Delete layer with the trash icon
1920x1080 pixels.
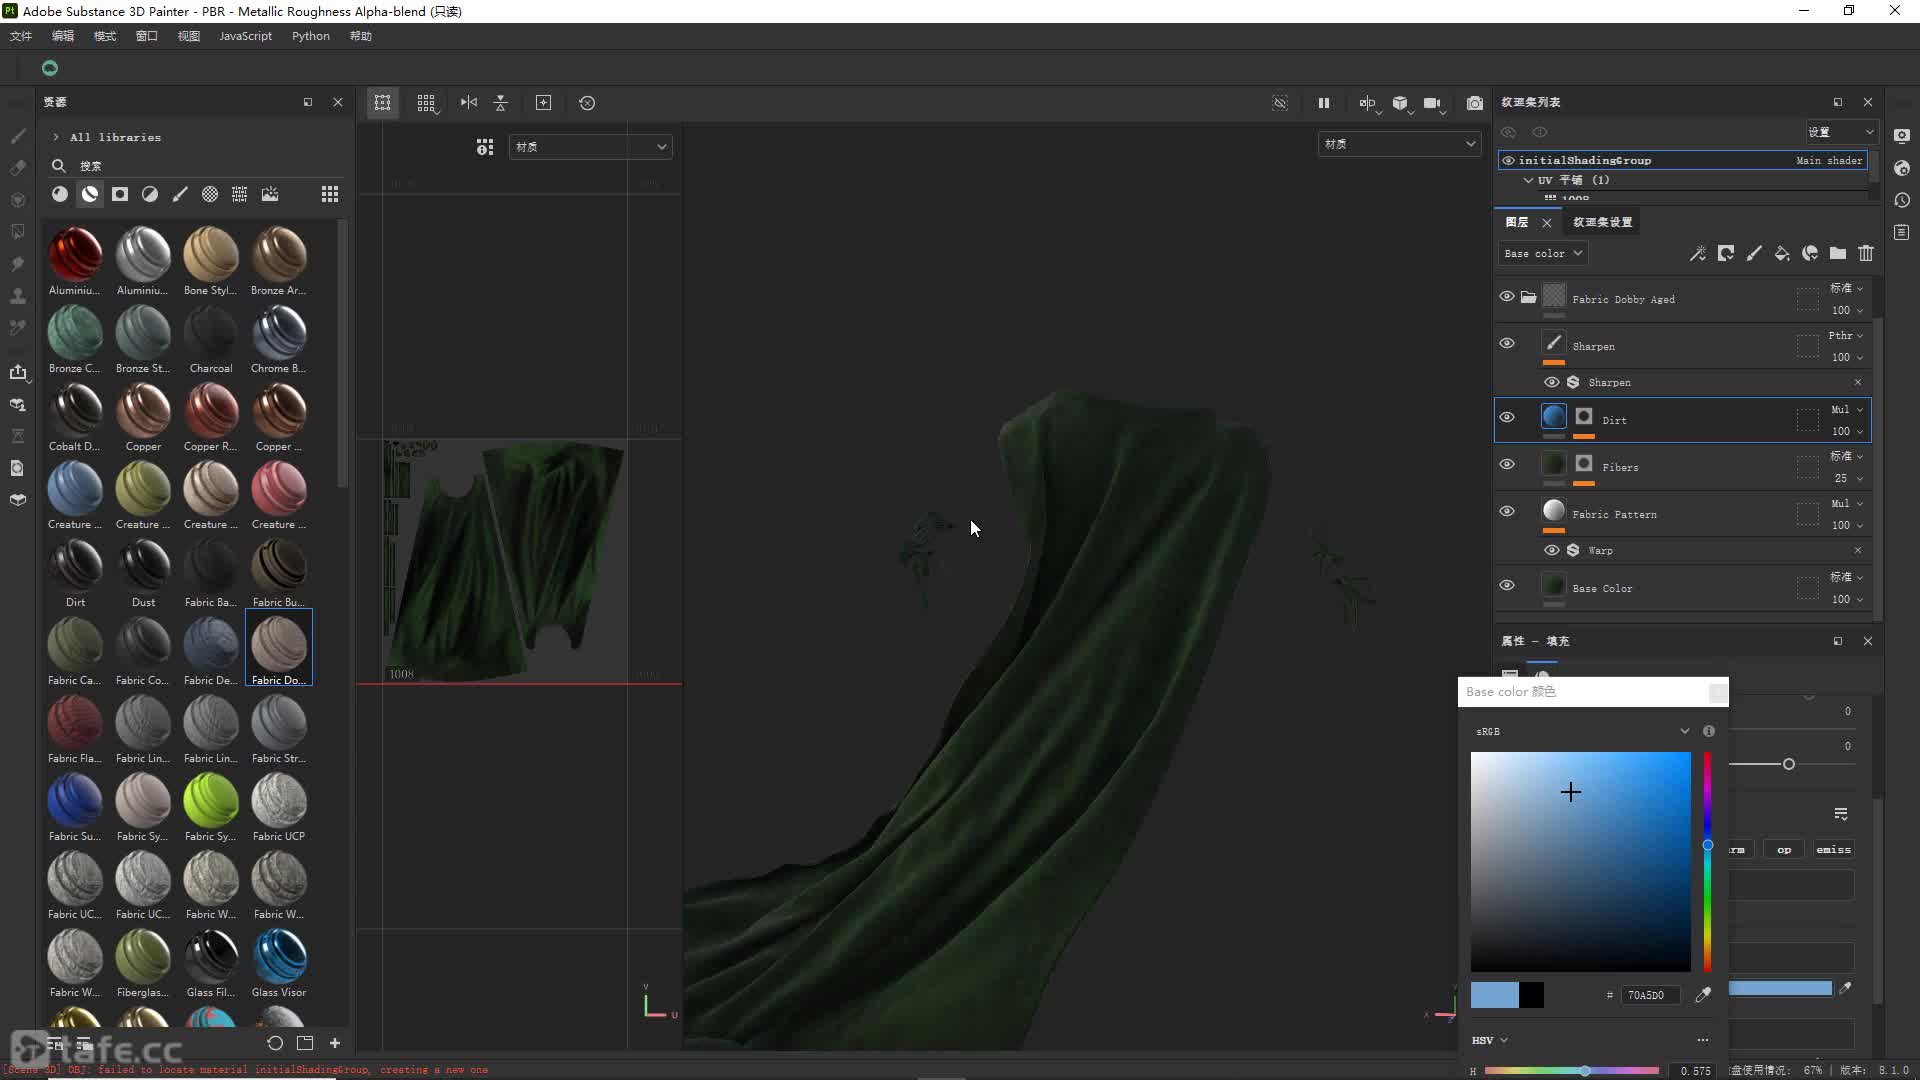[1865, 253]
